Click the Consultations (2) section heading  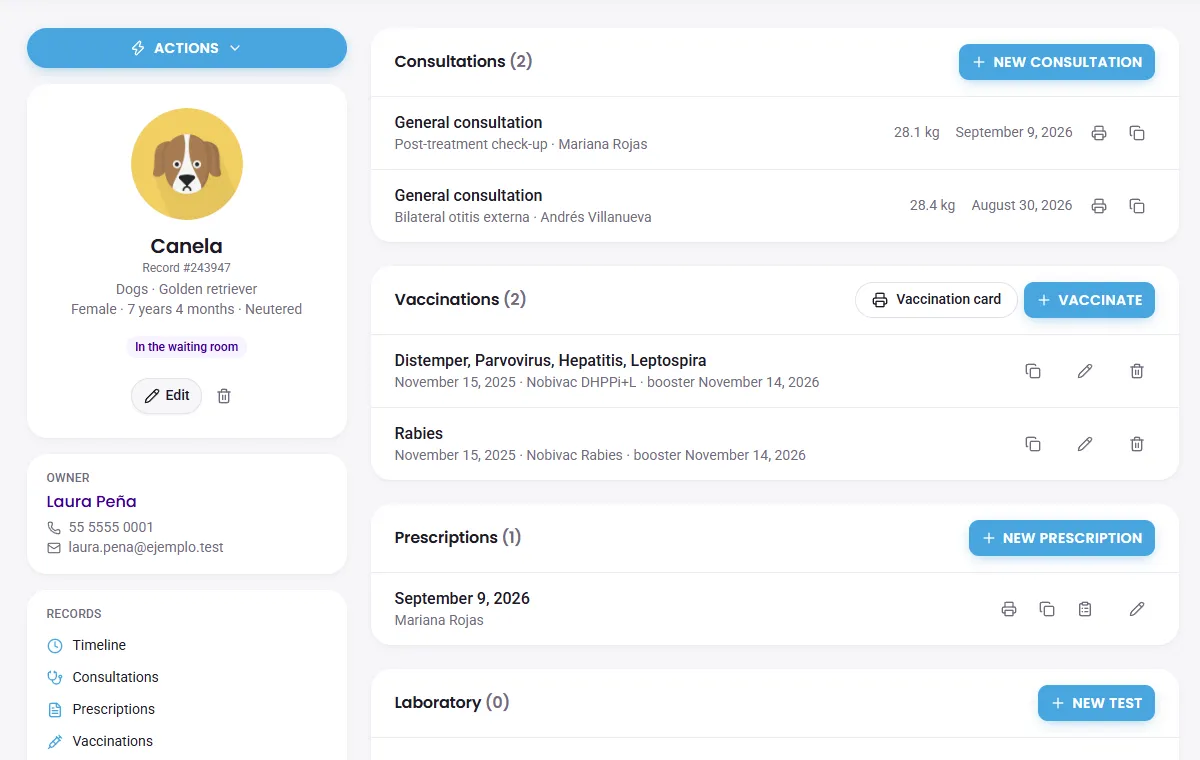pos(463,61)
